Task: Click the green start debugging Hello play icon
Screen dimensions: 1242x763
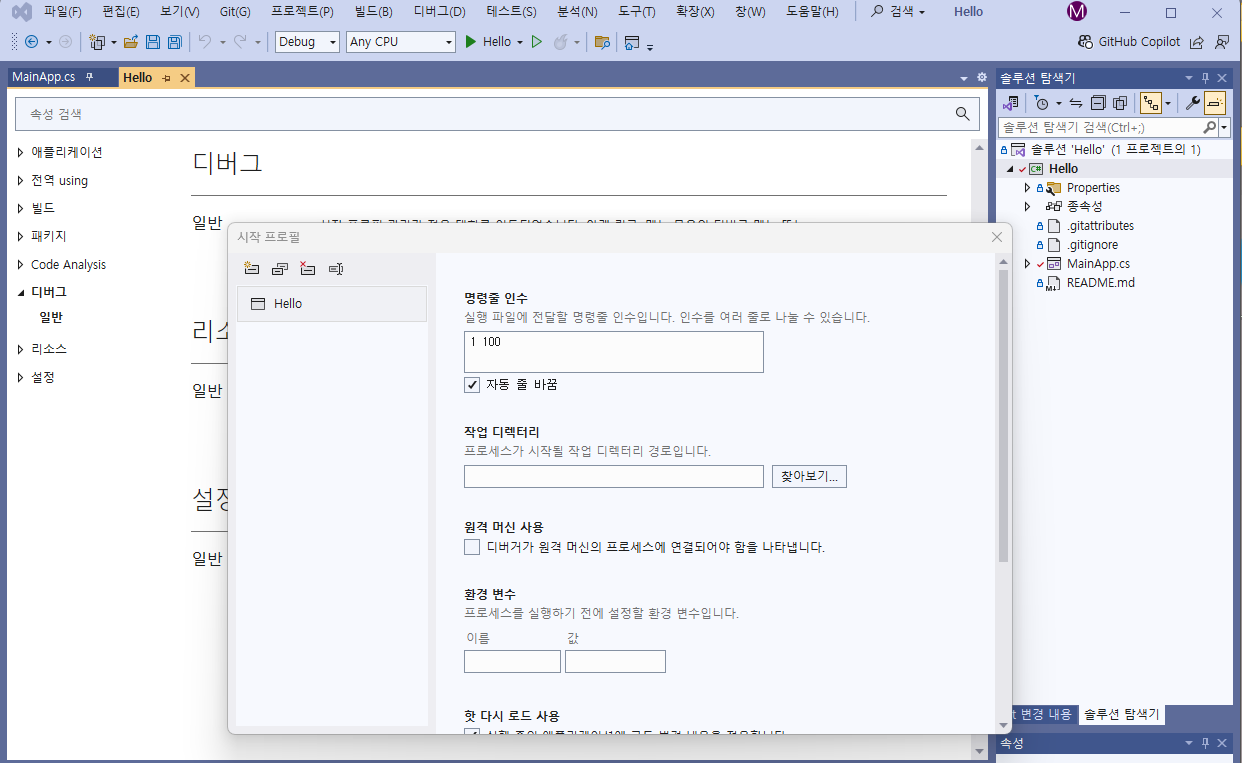Action: [x=471, y=42]
